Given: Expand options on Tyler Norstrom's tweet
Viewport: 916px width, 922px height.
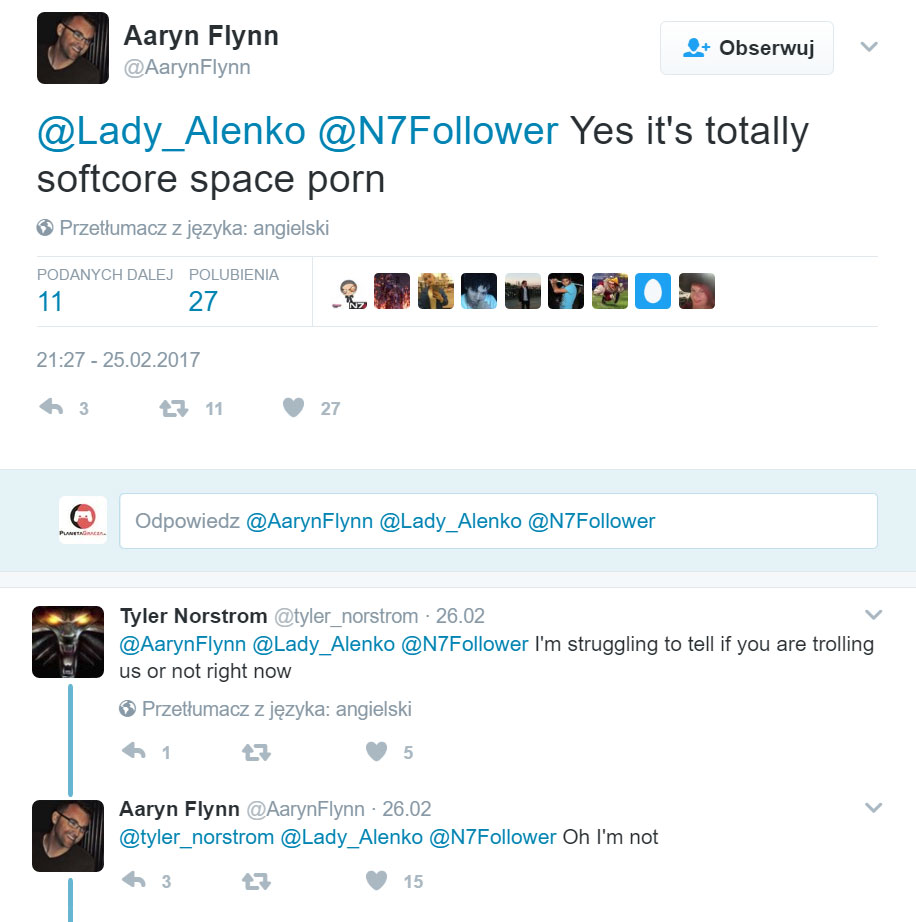Looking at the screenshot, I should tap(873, 614).
